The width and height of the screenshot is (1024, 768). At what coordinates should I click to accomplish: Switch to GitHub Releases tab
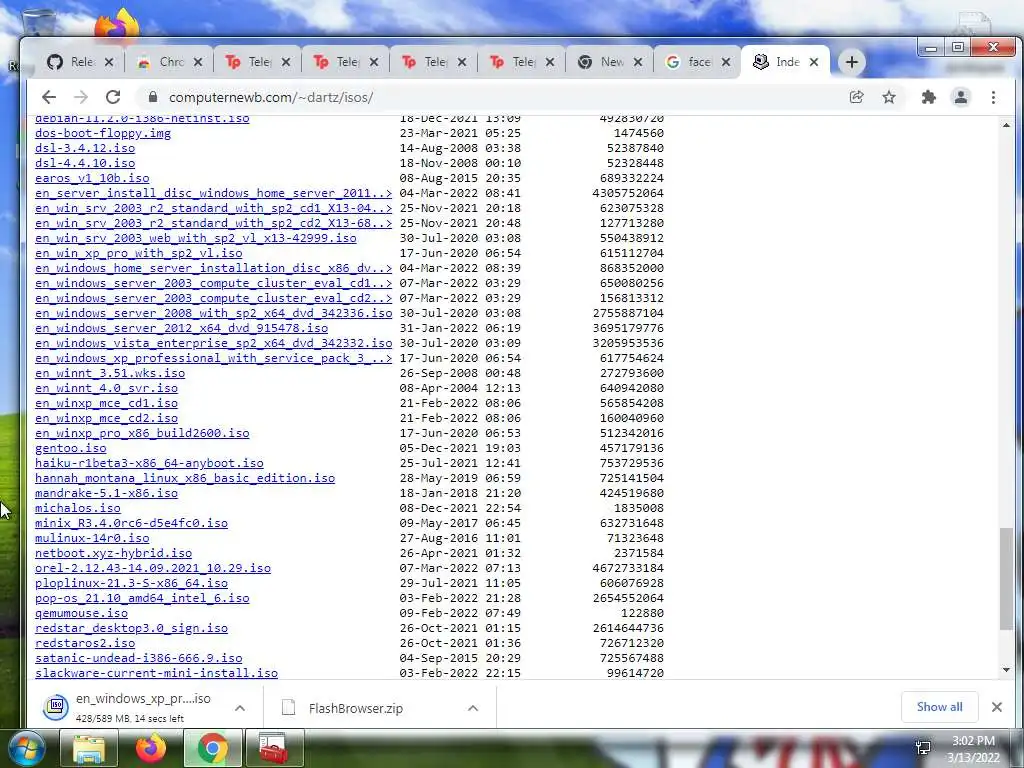pyautogui.click(x=80, y=62)
